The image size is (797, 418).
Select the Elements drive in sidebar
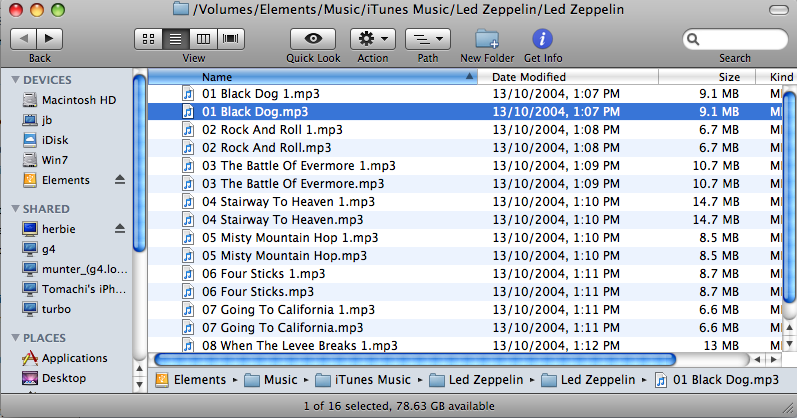[56, 180]
